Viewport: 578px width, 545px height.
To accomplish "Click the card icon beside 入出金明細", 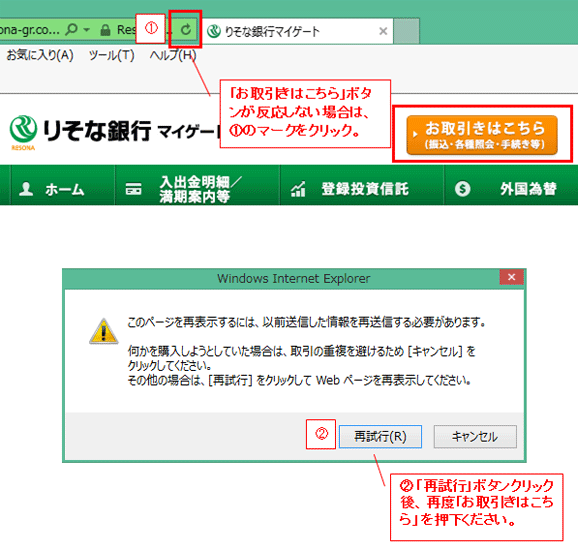I will 133,189.
